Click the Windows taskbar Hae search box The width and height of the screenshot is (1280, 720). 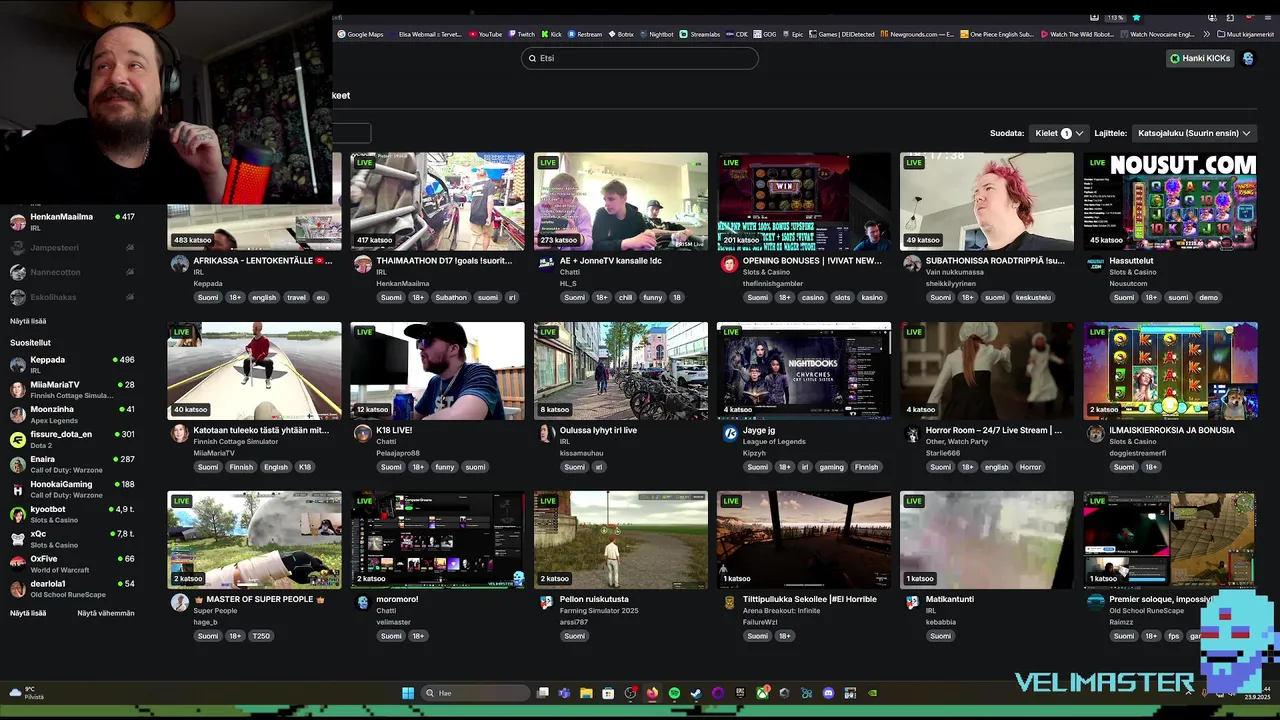pyautogui.click(x=475, y=693)
